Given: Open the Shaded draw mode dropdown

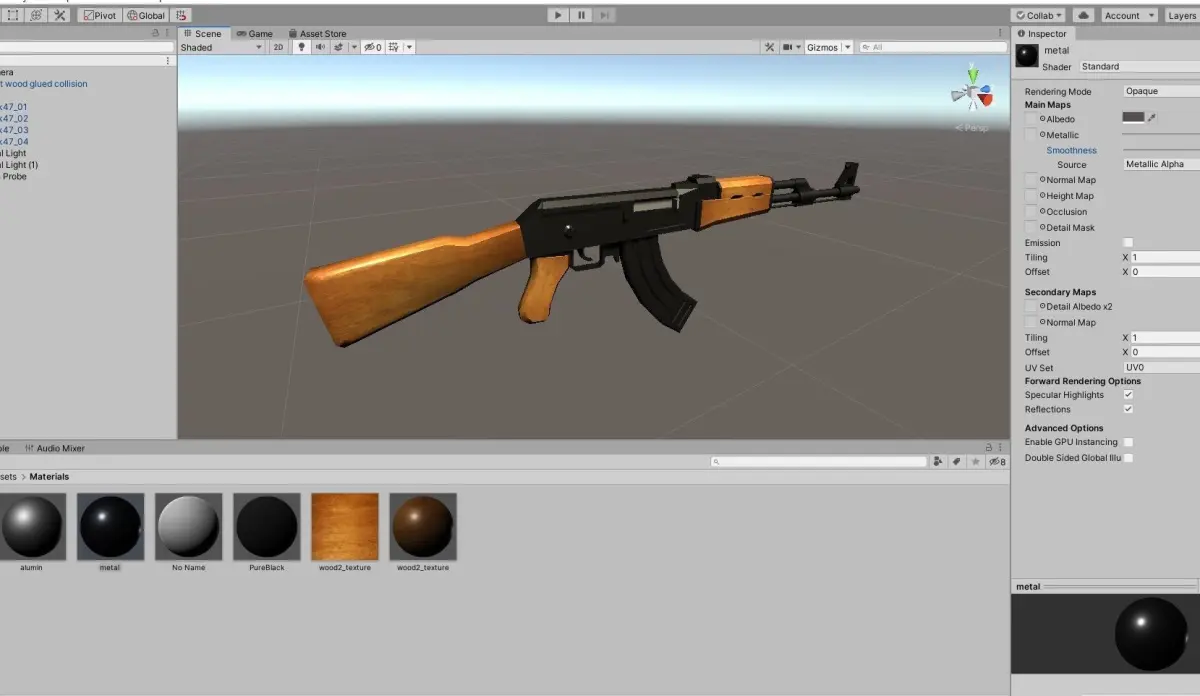Looking at the screenshot, I should coord(222,47).
